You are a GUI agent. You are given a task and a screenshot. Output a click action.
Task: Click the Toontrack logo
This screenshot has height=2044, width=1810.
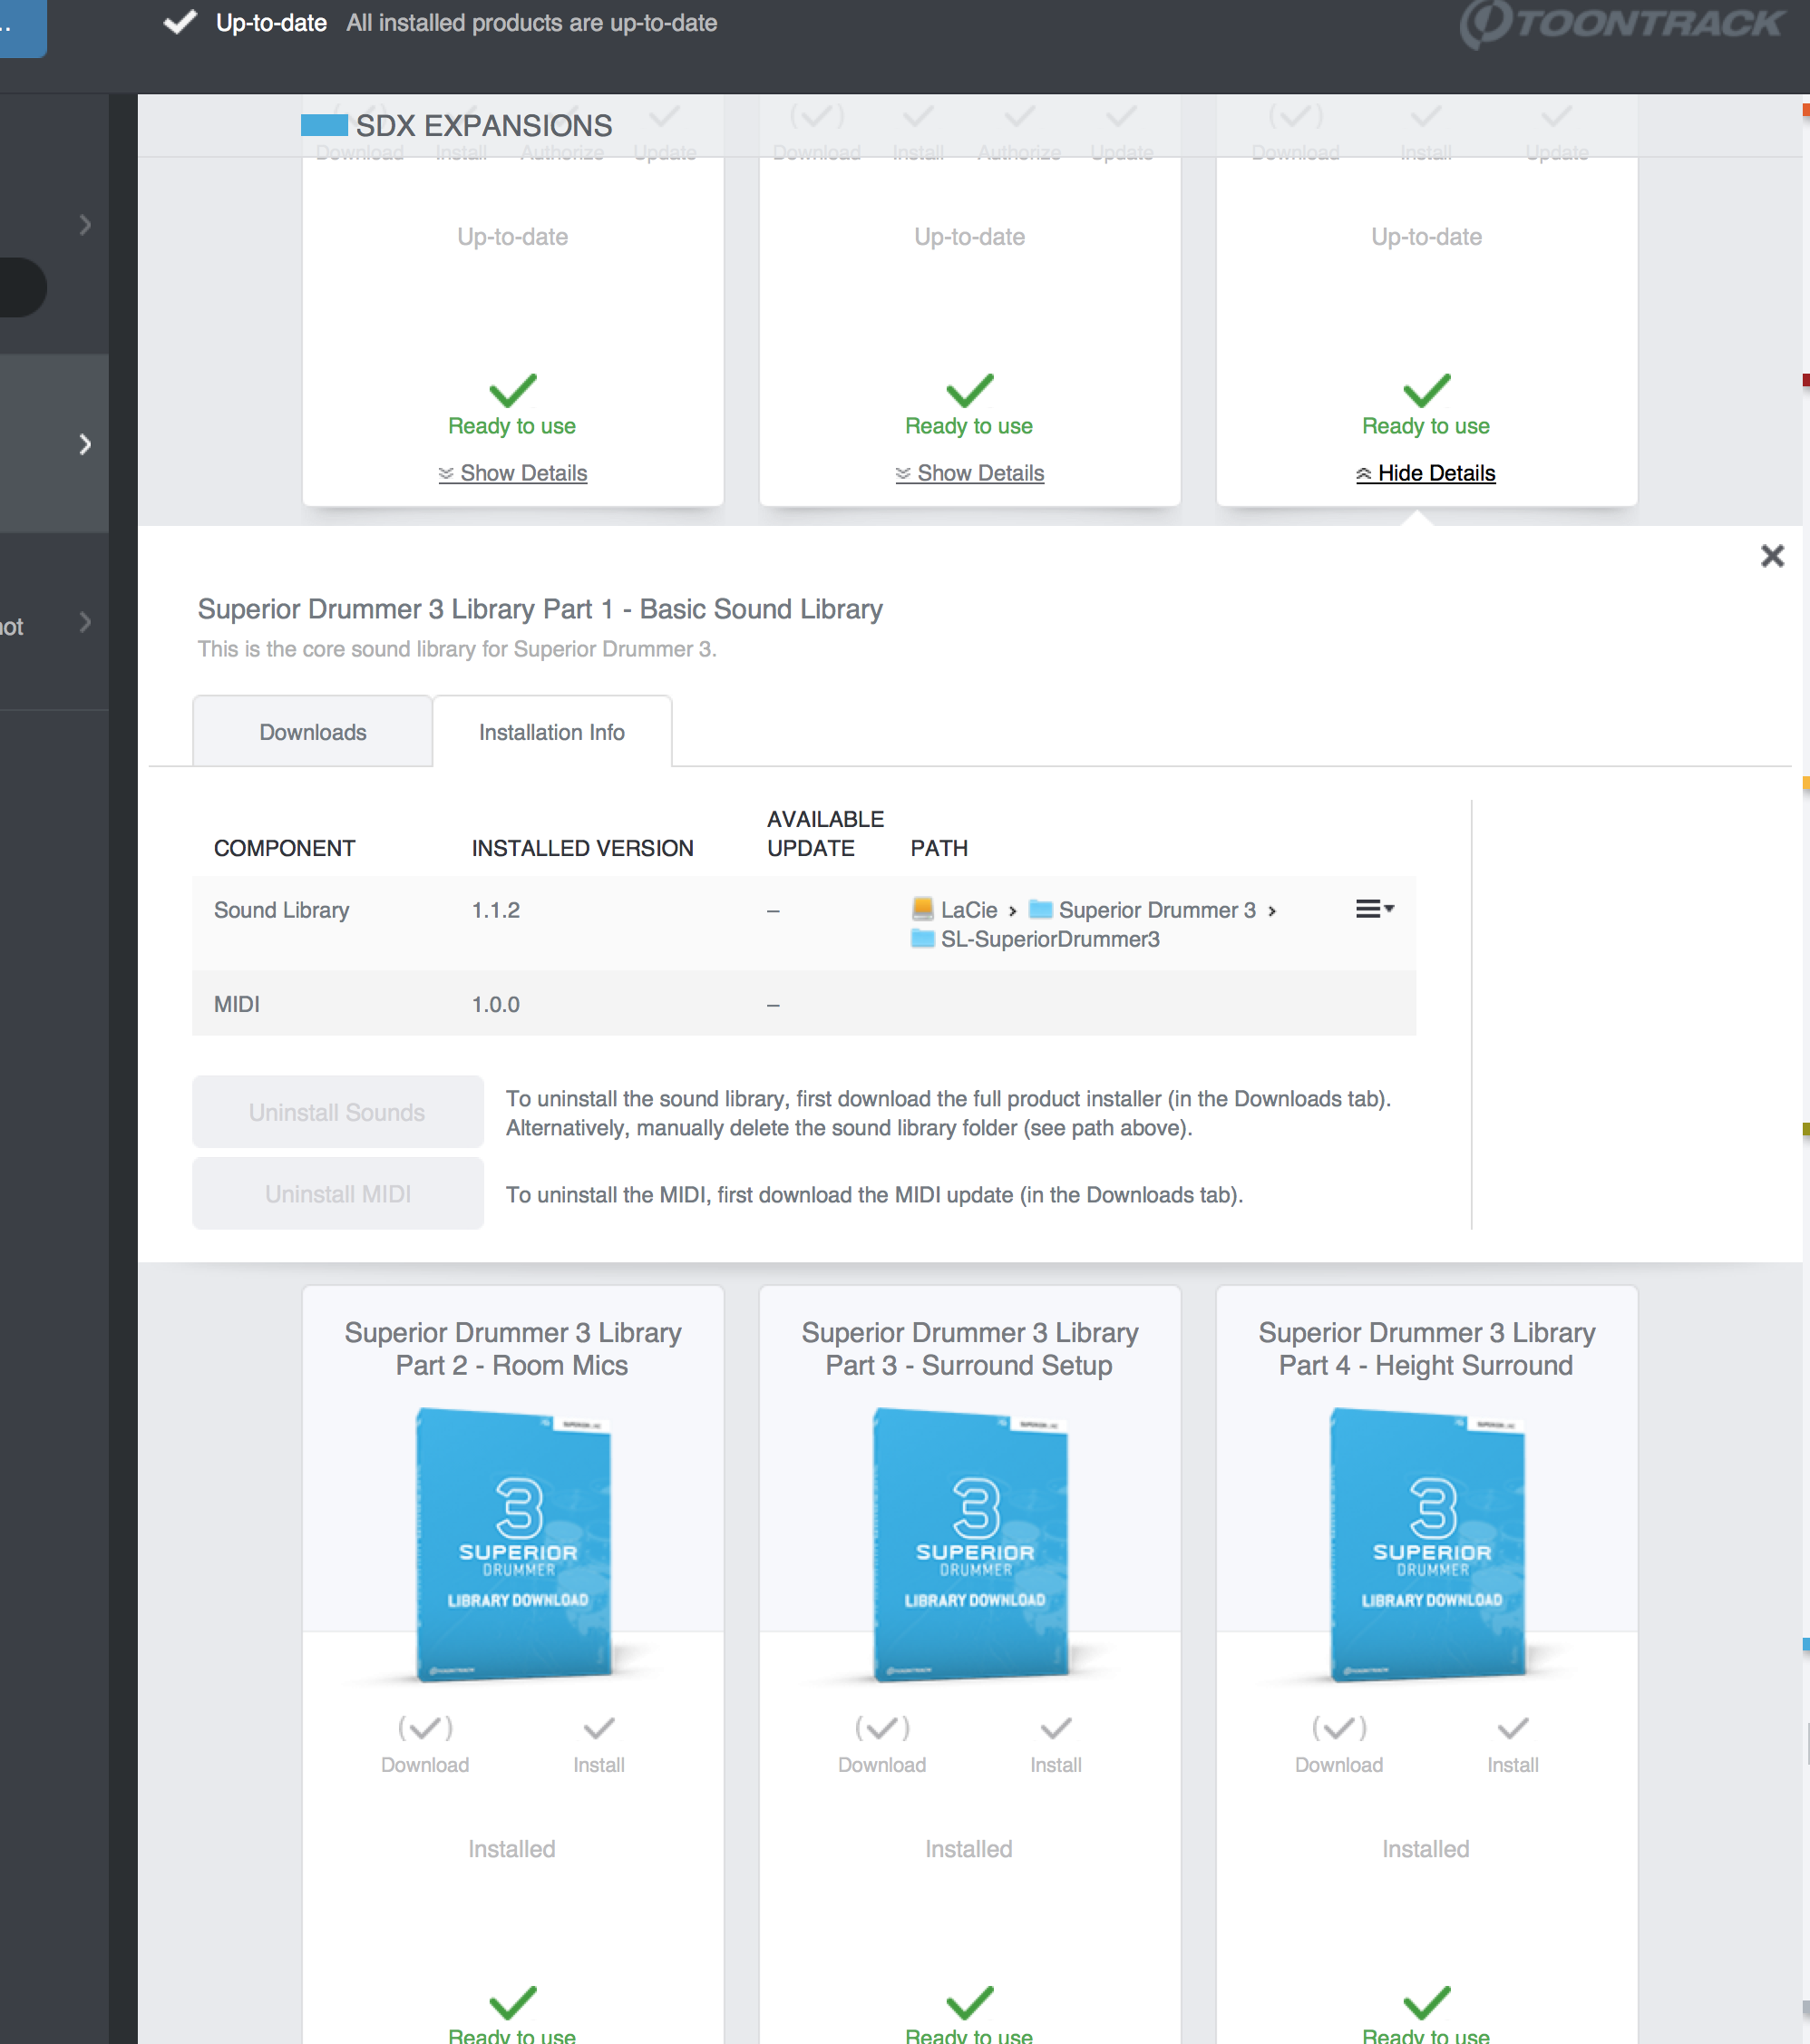tap(1620, 24)
